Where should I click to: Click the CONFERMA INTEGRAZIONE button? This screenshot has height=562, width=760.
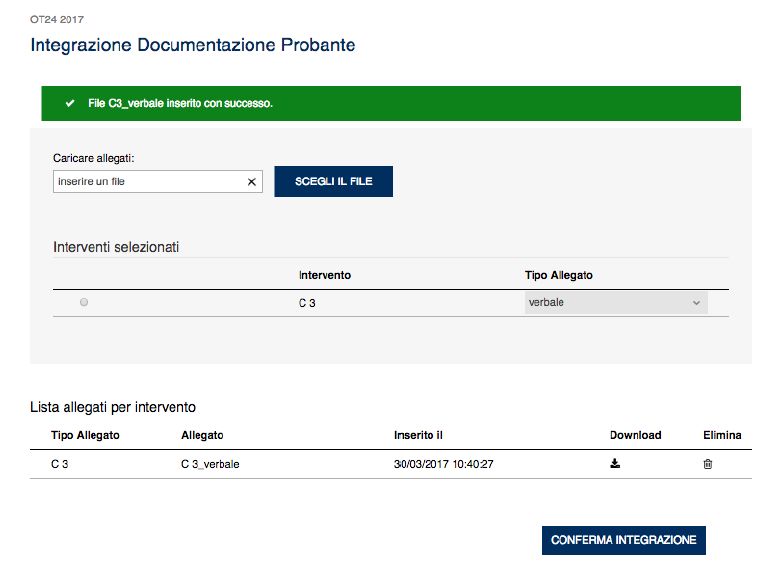pos(623,540)
